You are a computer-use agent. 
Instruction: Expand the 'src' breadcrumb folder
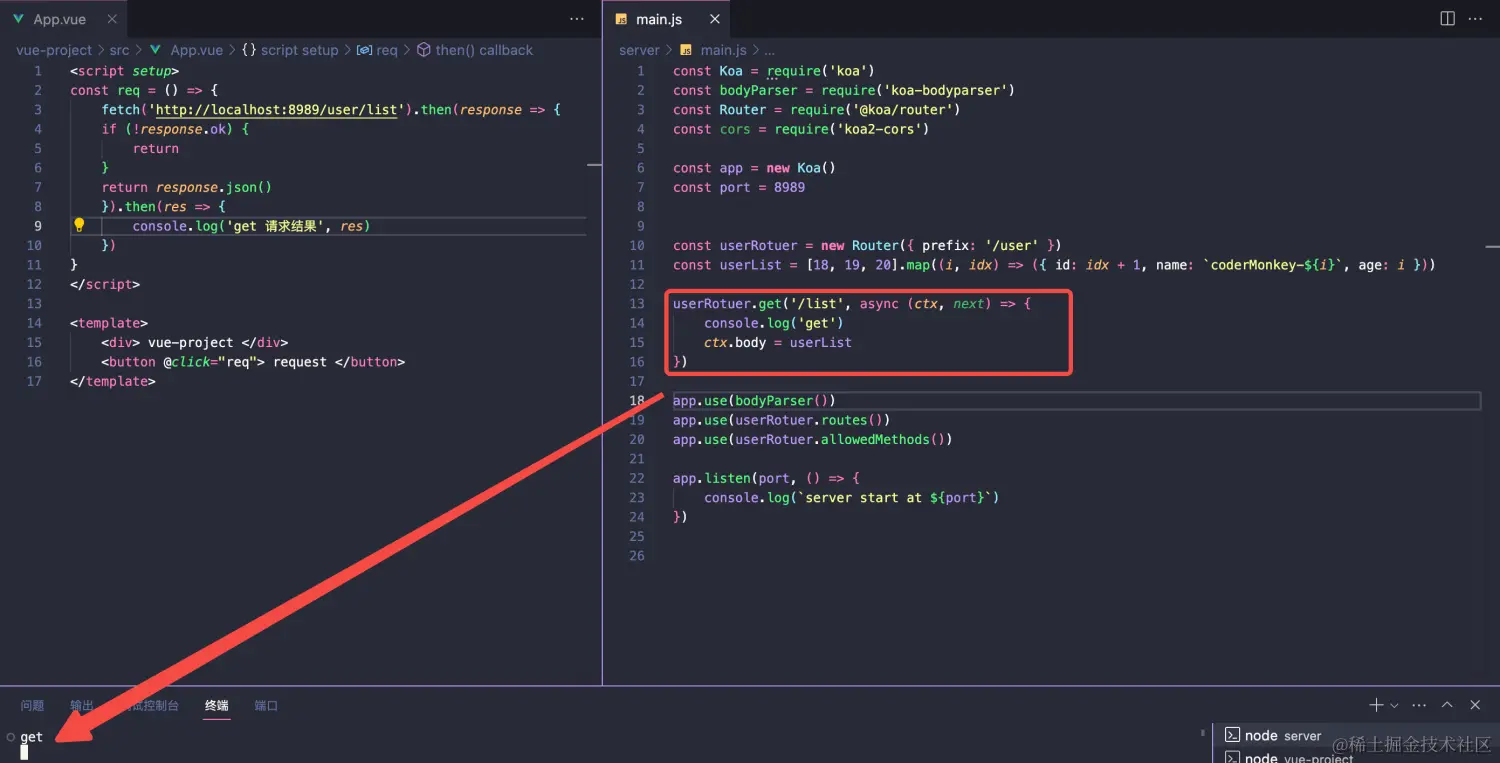(120, 50)
